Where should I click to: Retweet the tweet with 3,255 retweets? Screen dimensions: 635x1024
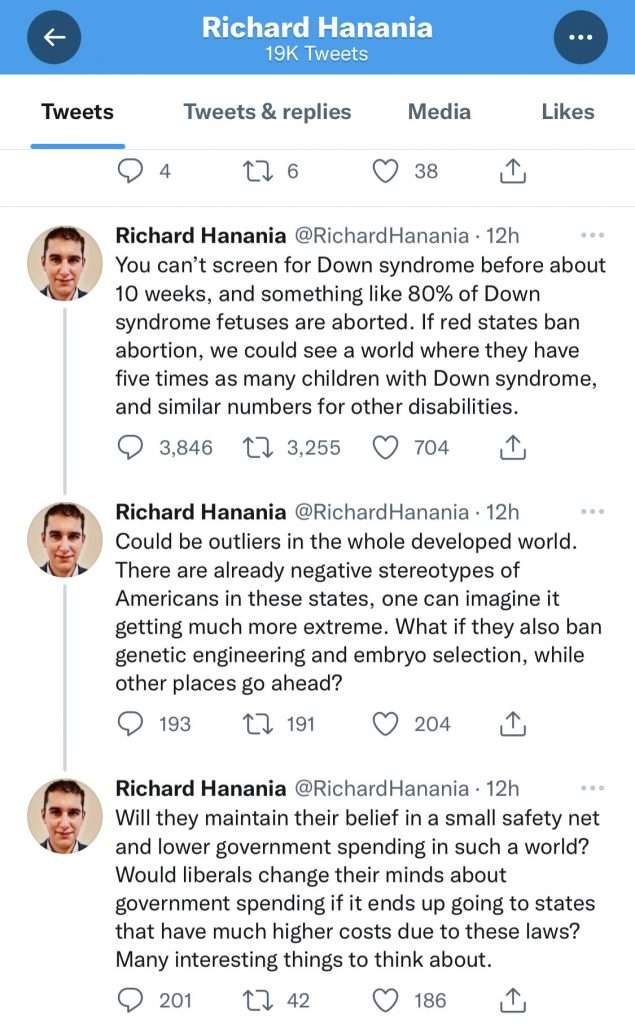(257, 447)
